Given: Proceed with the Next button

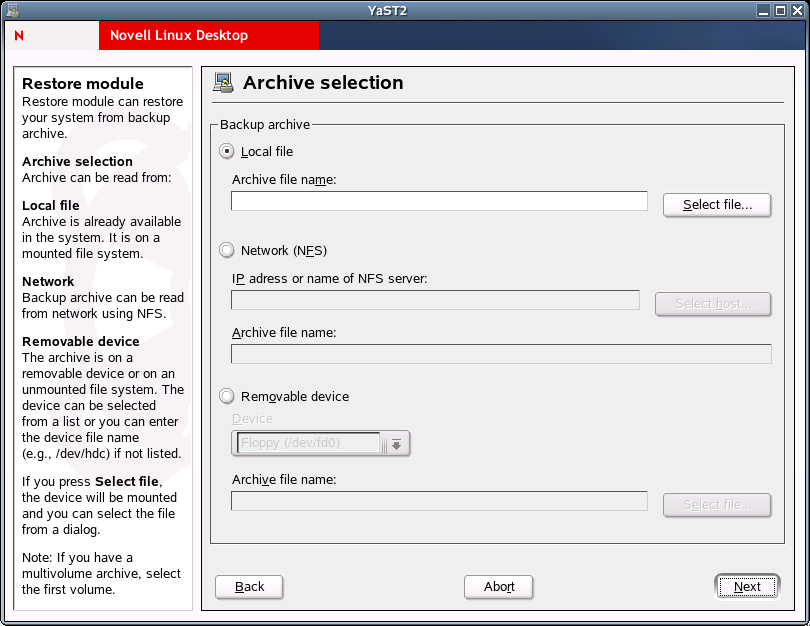Looking at the screenshot, I should [x=747, y=587].
